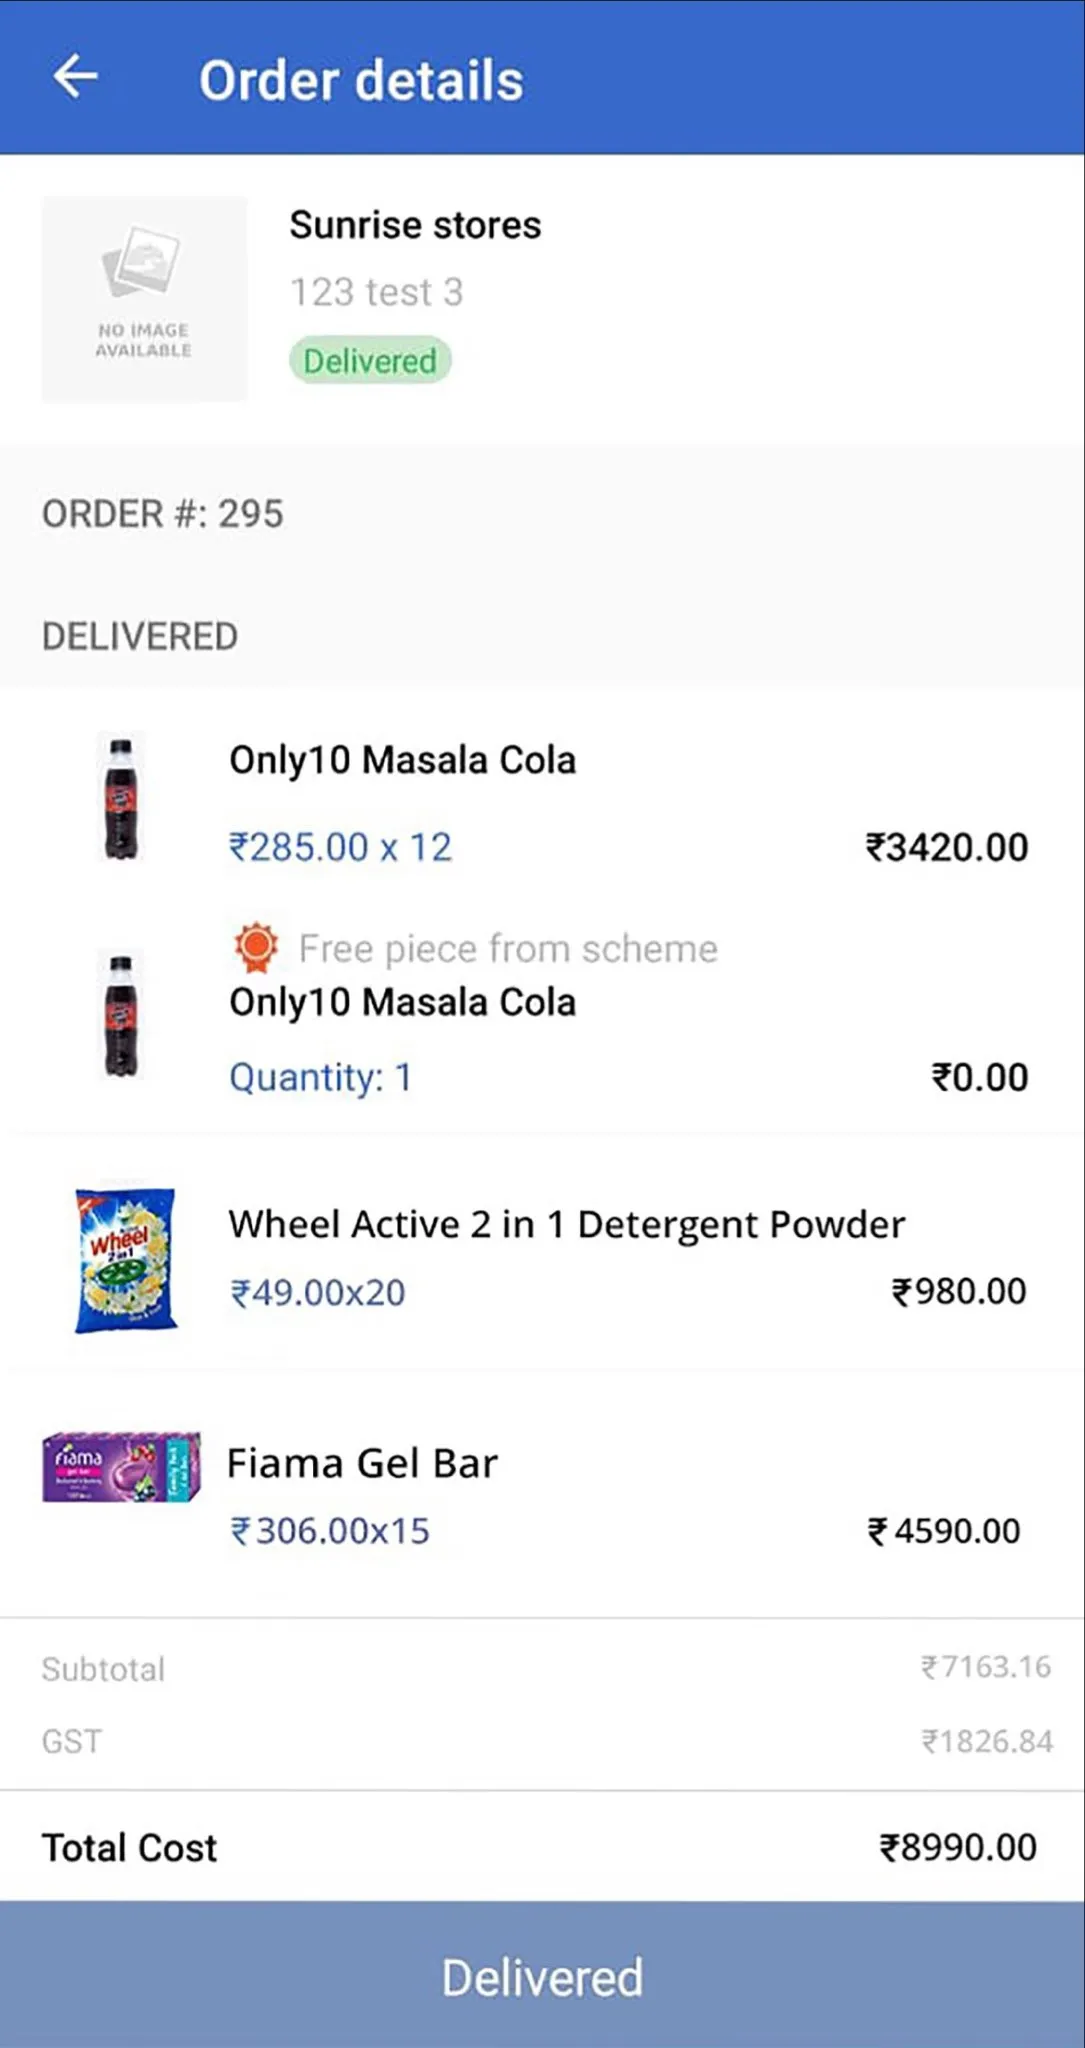Click the ₹285.00 x 12 price text

(340, 847)
